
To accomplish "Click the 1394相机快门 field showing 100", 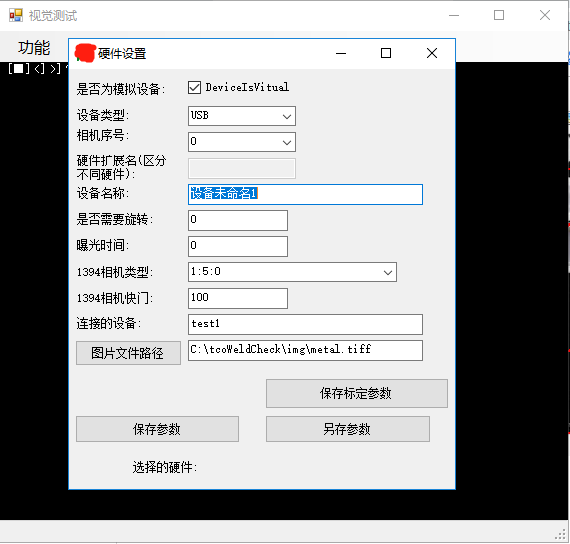I will 238,298.
